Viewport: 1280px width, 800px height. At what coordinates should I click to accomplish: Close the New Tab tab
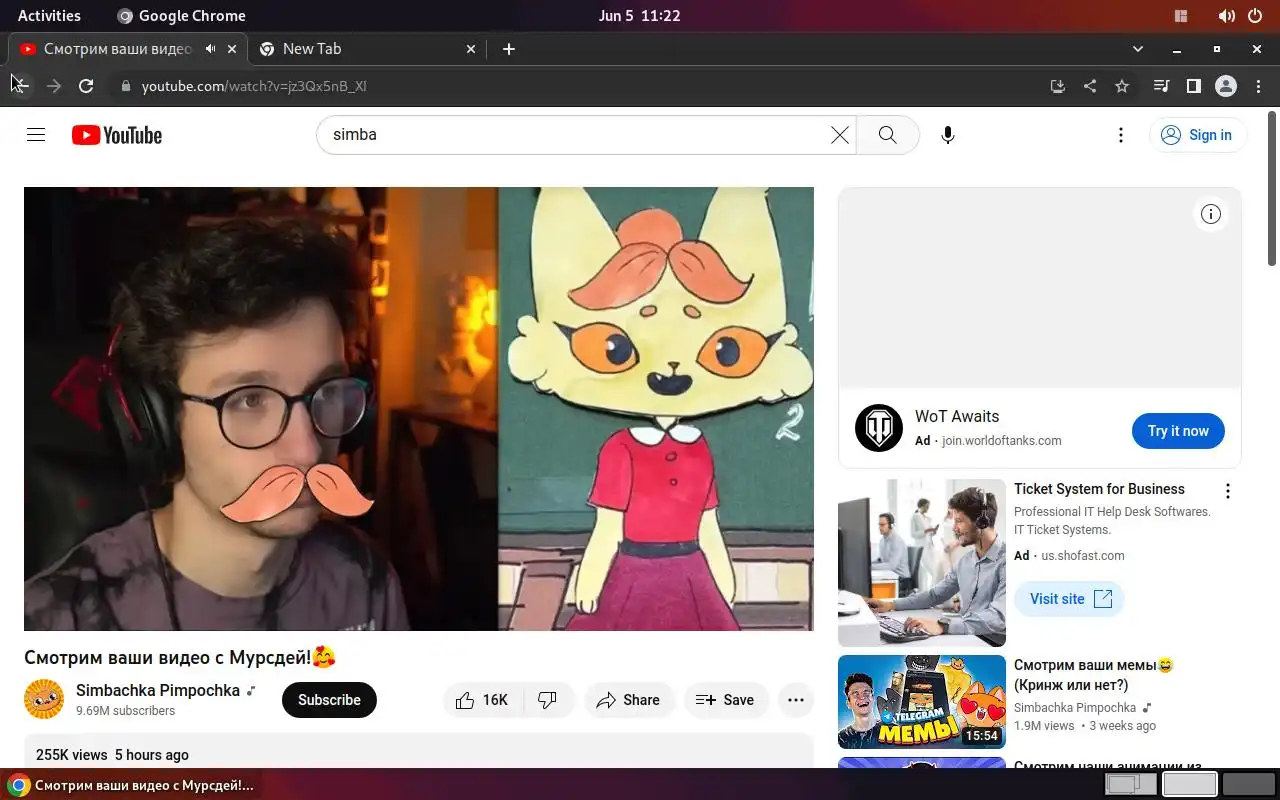pyautogui.click(x=472, y=49)
